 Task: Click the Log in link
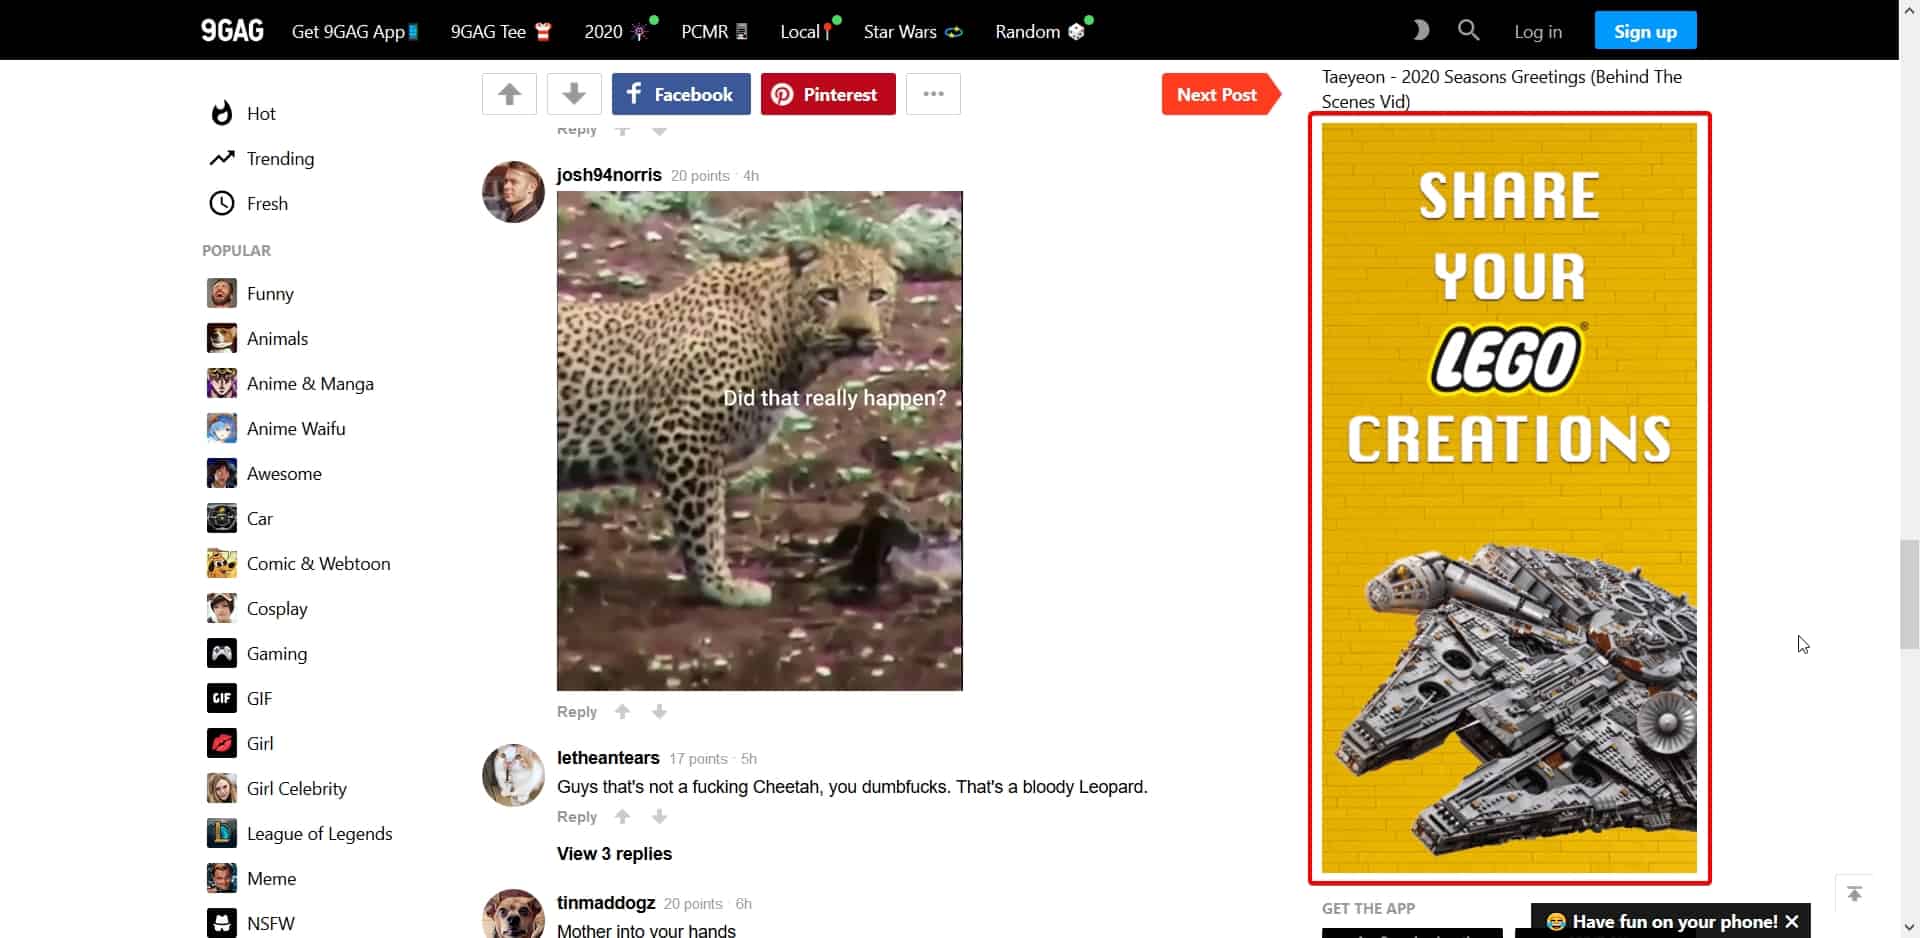click(1537, 32)
